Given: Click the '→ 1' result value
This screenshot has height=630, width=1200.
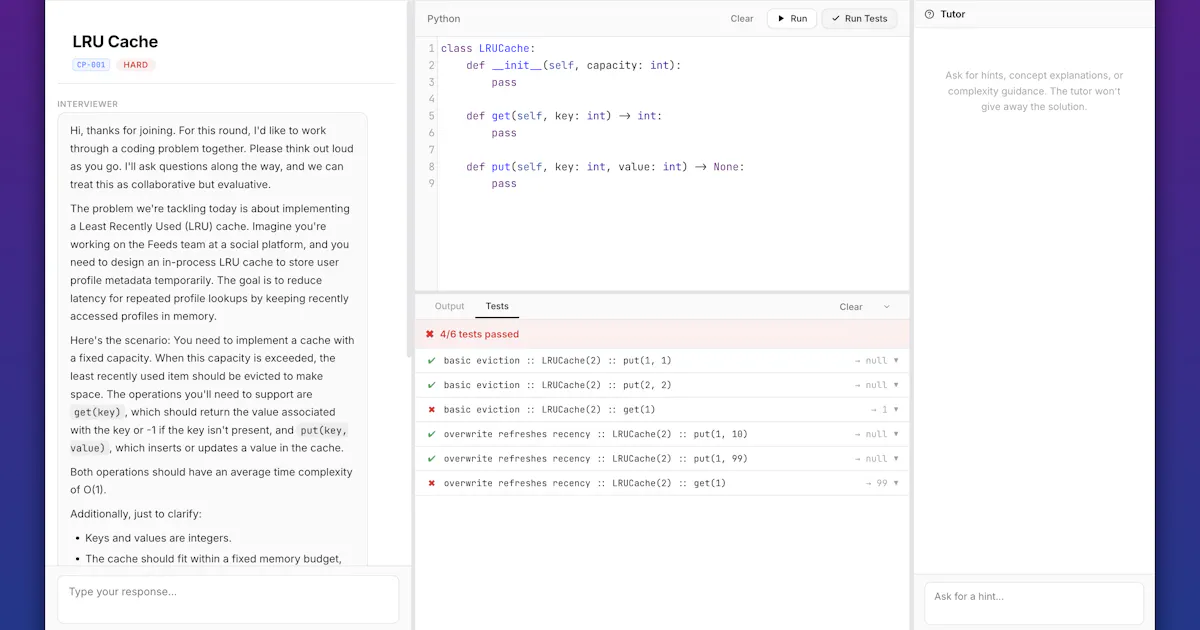Looking at the screenshot, I should click(878, 409).
